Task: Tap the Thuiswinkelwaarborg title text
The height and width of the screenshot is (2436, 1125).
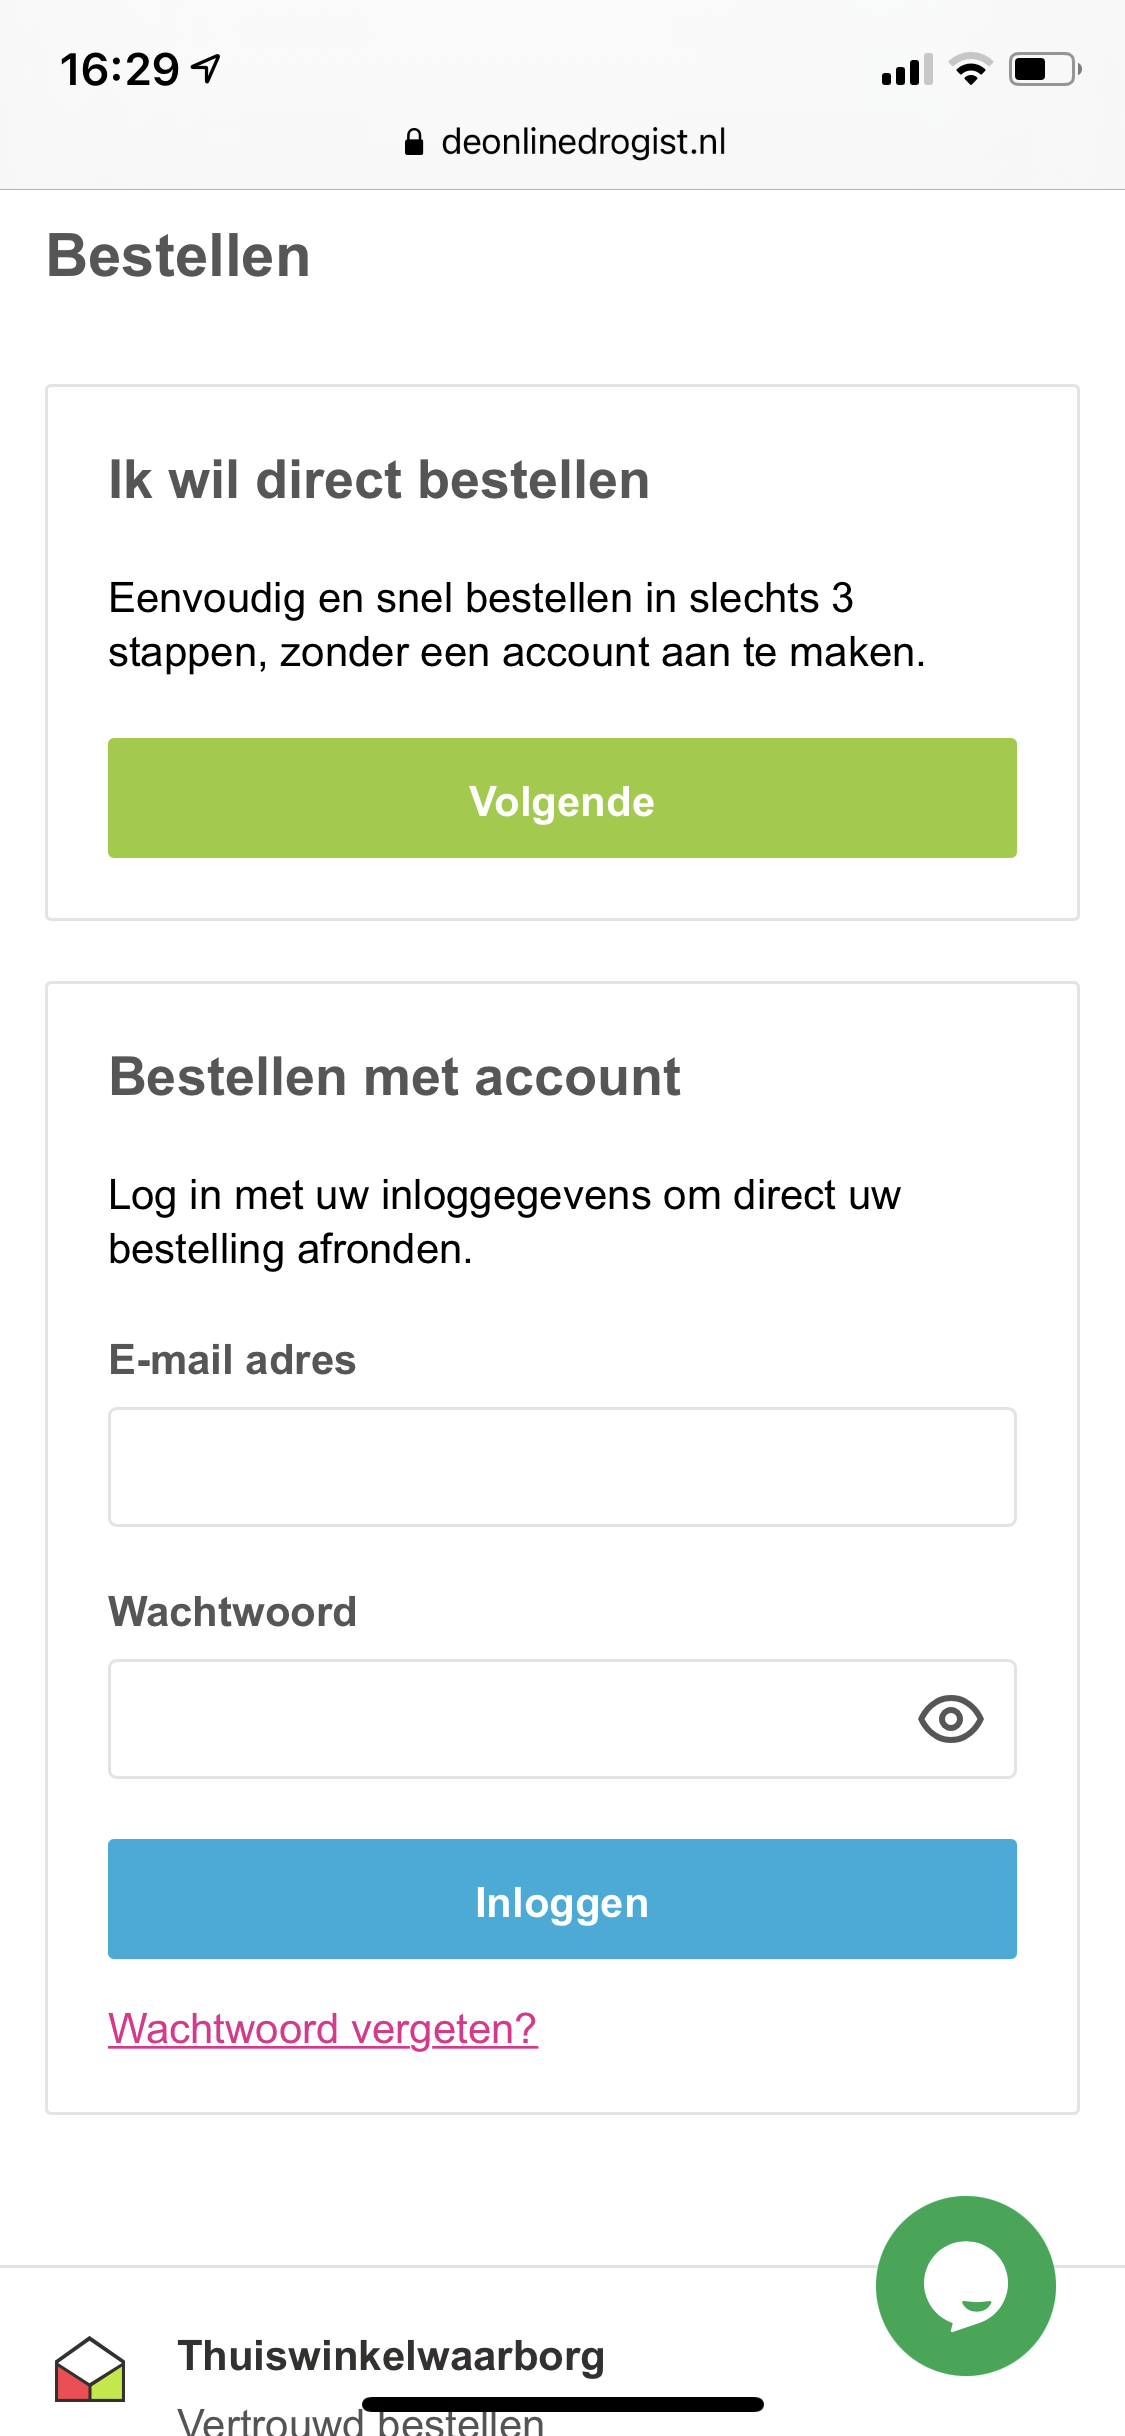Action: point(391,2356)
